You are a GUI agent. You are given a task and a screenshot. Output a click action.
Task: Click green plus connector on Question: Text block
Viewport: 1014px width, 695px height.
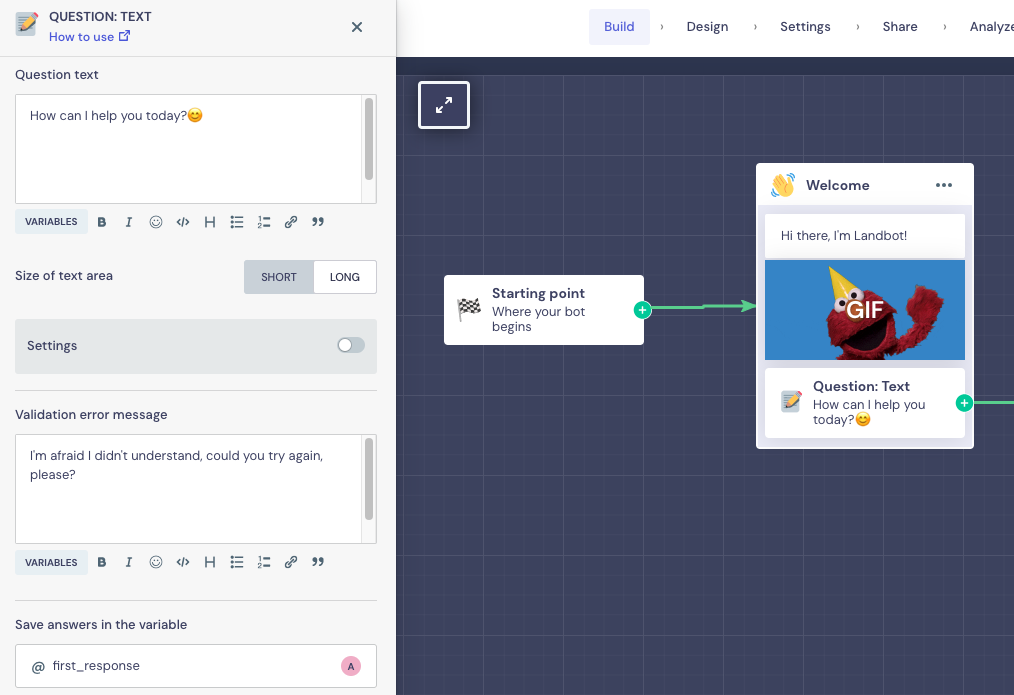pyautogui.click(x=964, y=403)
